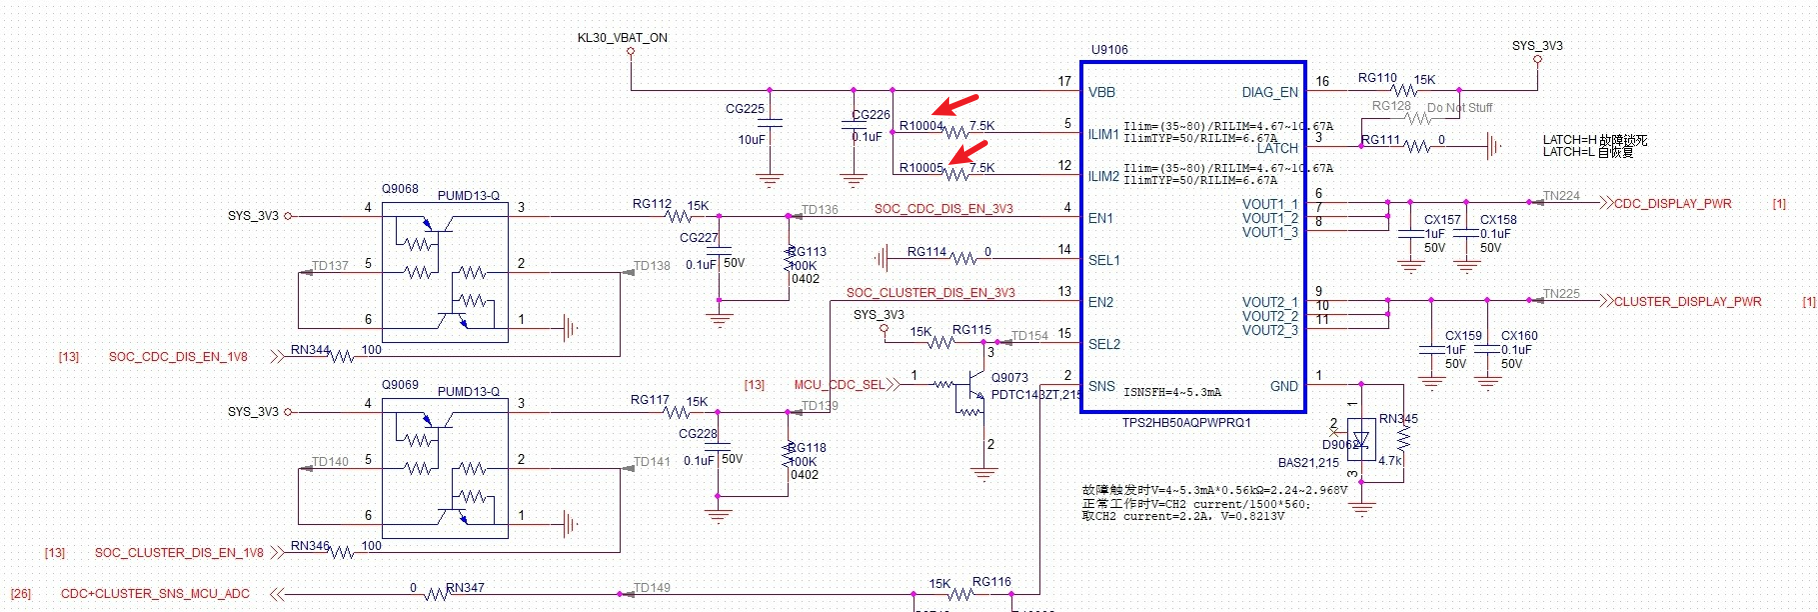Select the R10005 resistor symbol
1818x612 pixels.
[956, 174]
